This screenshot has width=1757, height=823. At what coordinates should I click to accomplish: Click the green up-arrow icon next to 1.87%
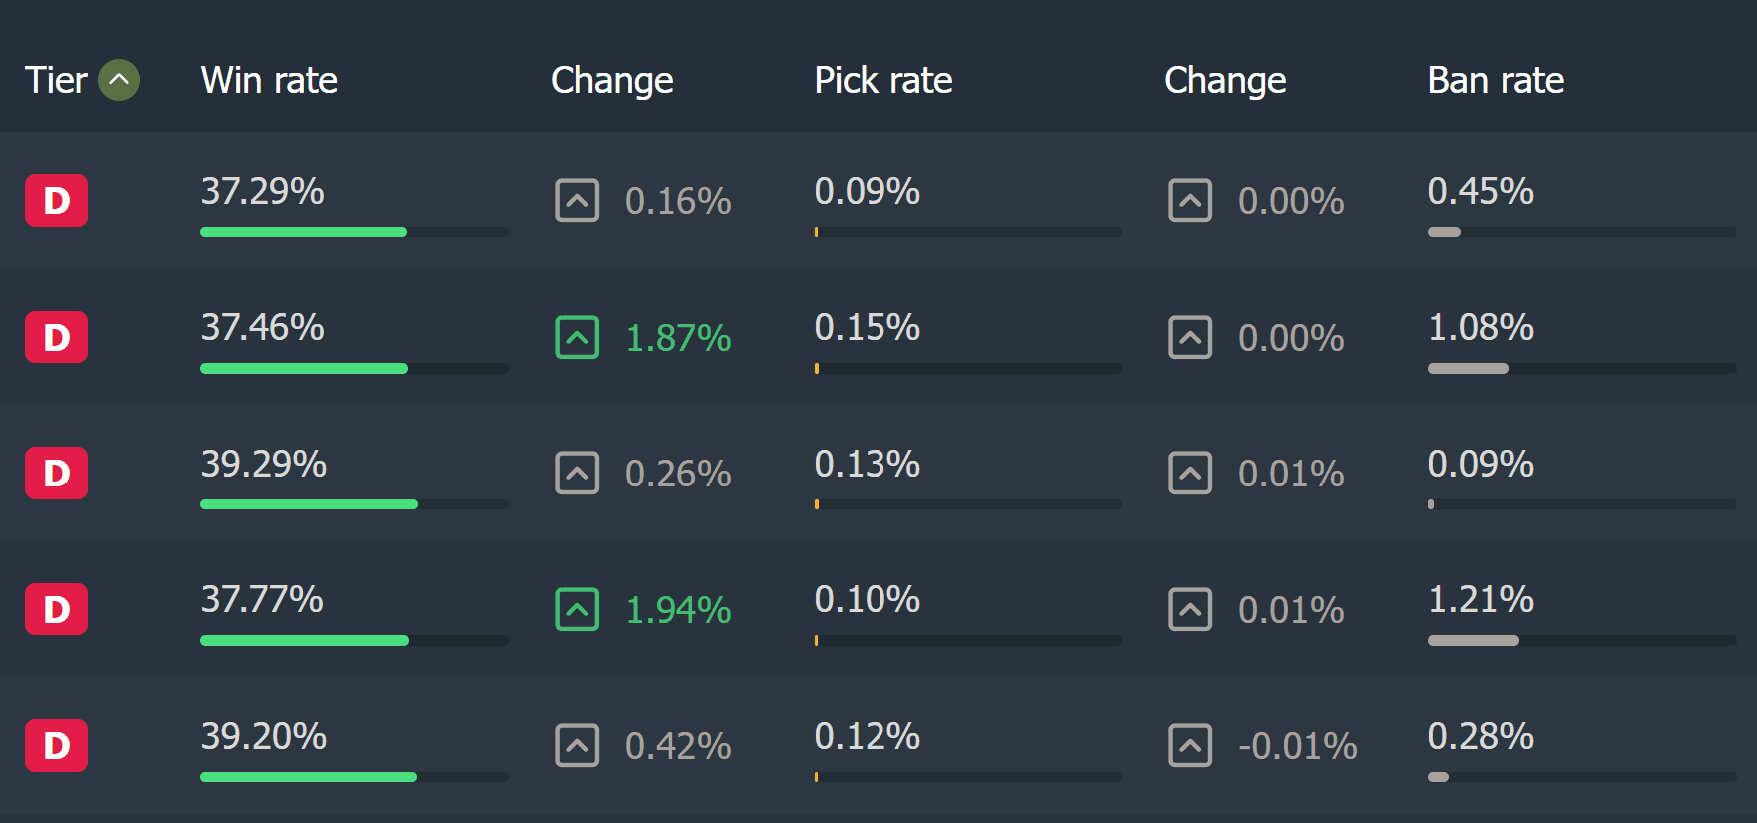pyautogui.click(x=577, y=337)
